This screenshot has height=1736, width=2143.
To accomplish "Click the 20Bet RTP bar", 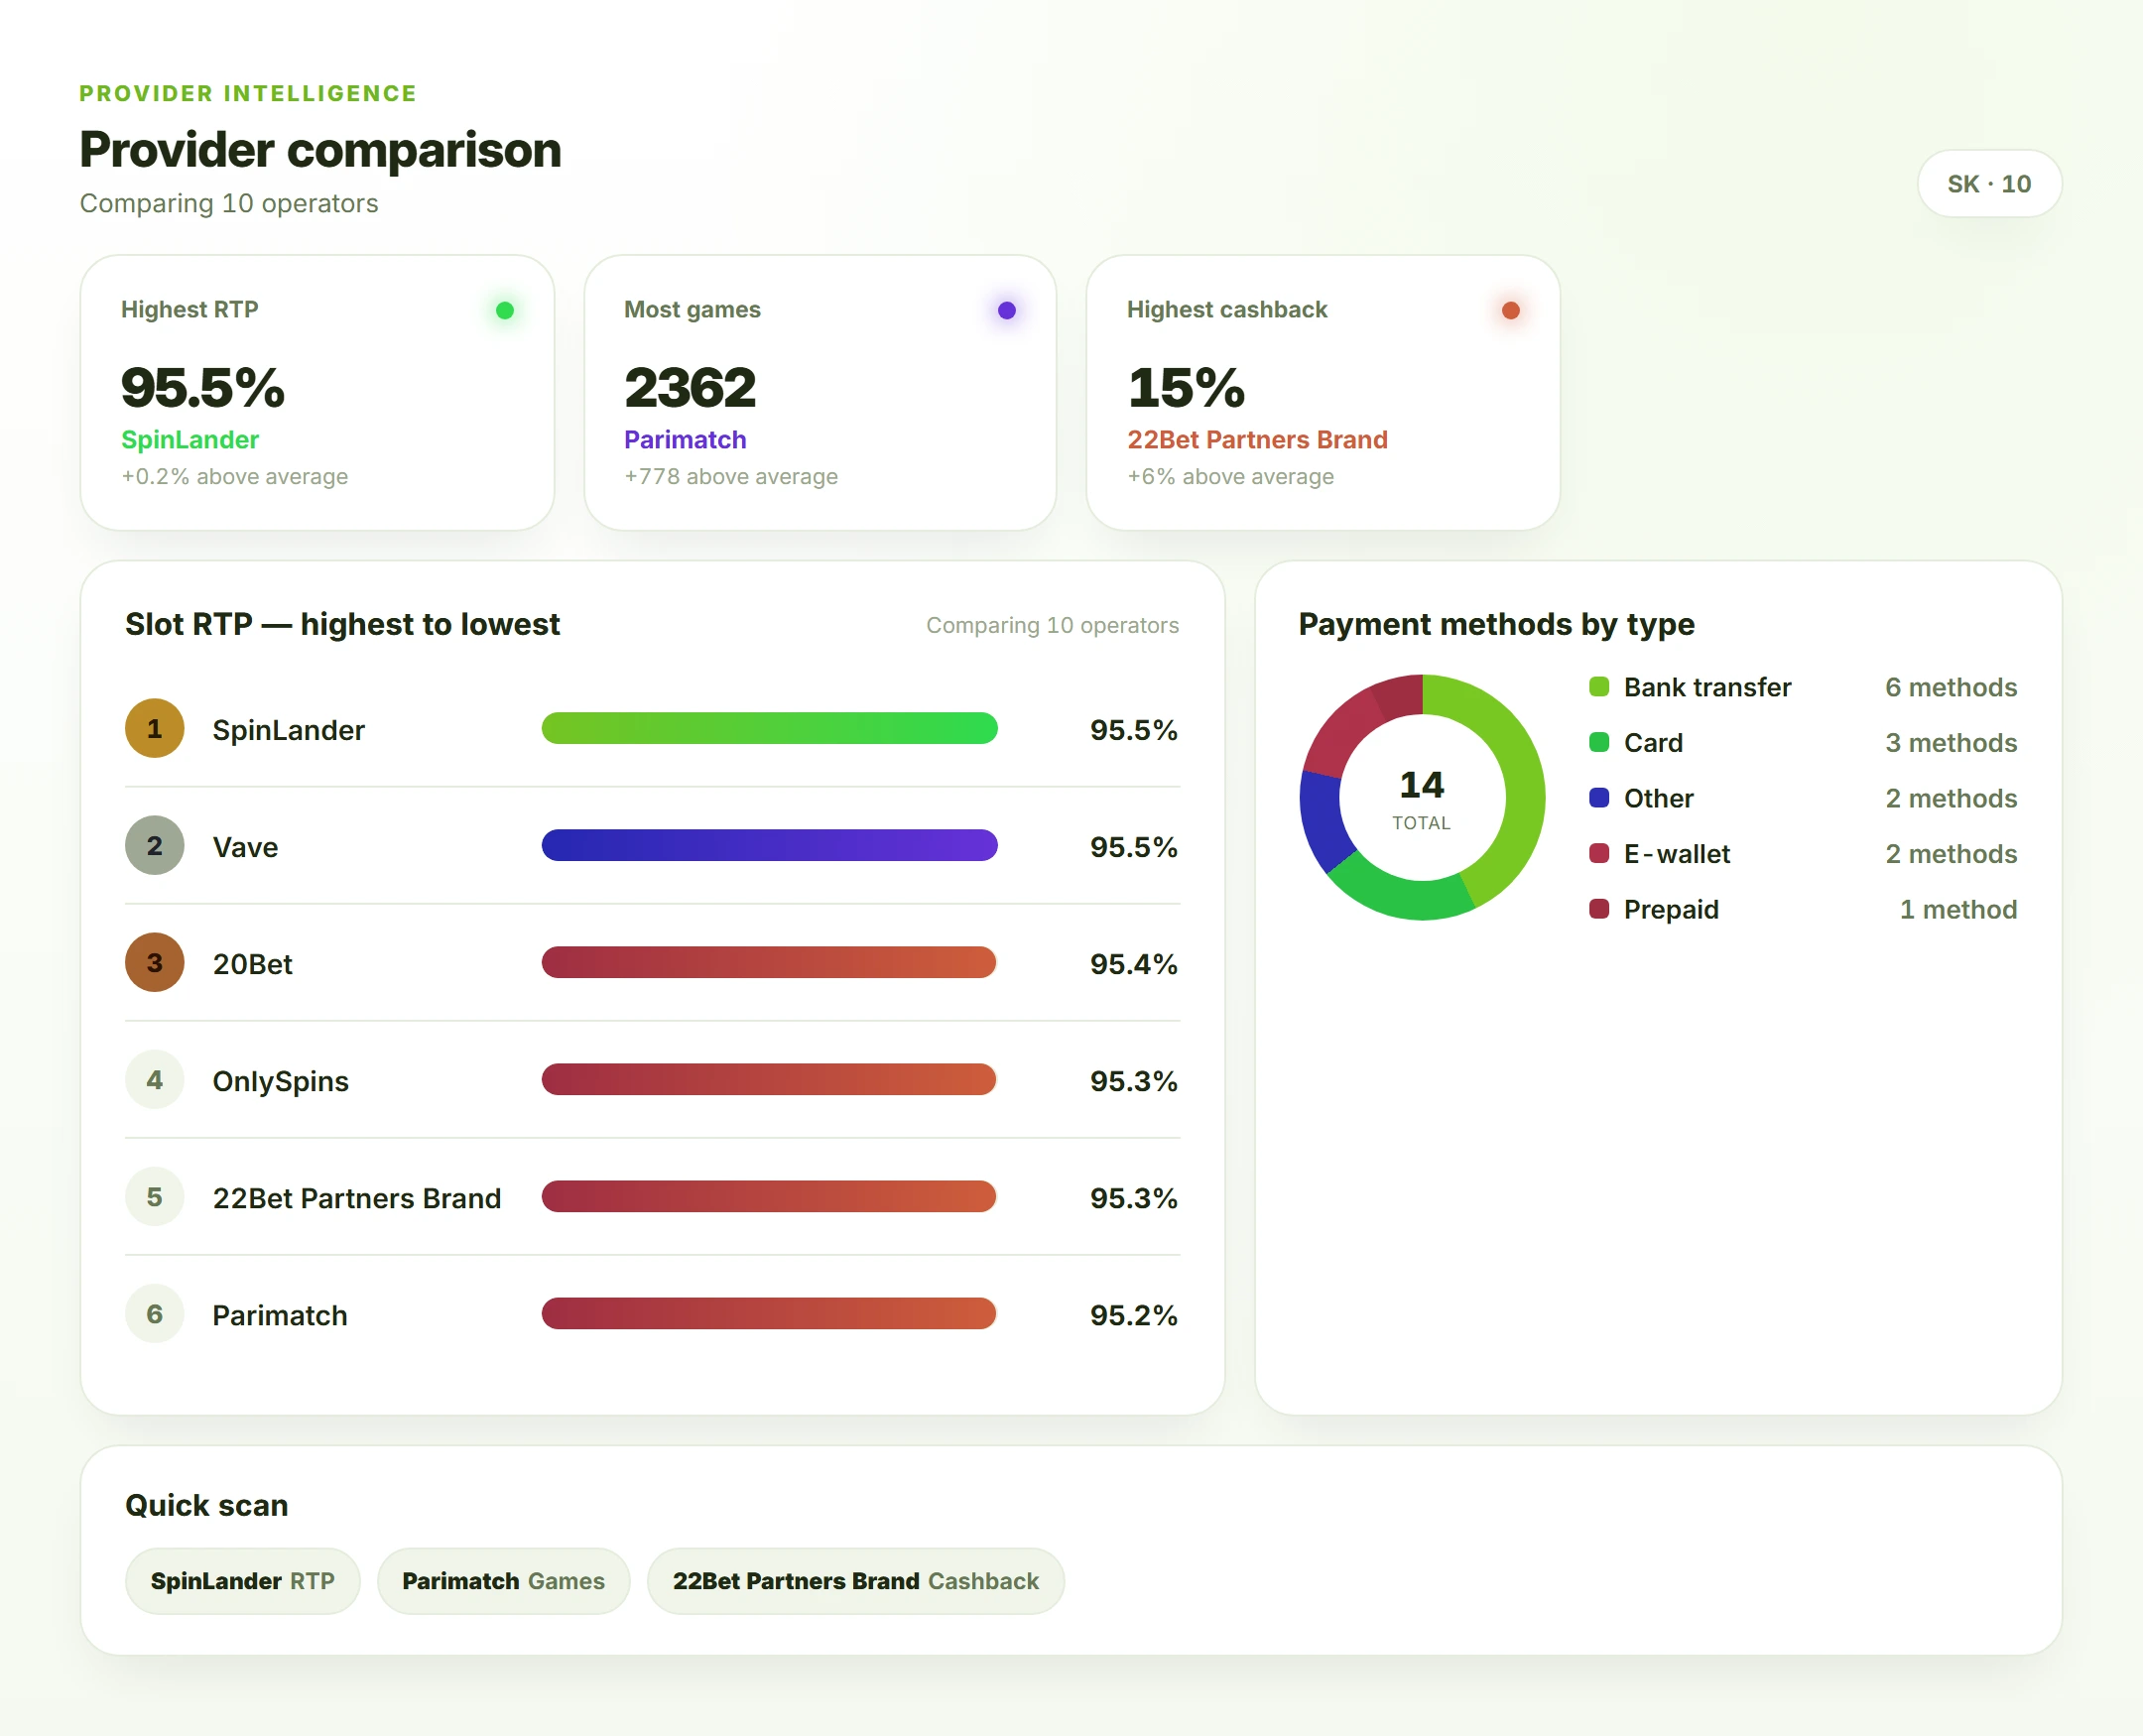I will coord(769,963).
